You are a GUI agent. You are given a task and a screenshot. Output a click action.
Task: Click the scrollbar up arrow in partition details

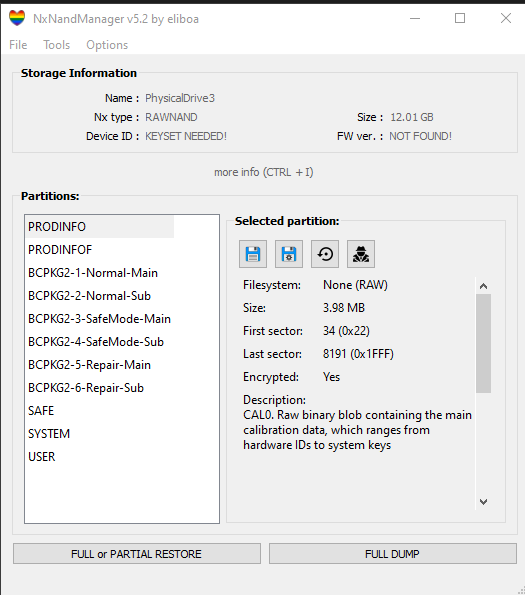[483, 286]
